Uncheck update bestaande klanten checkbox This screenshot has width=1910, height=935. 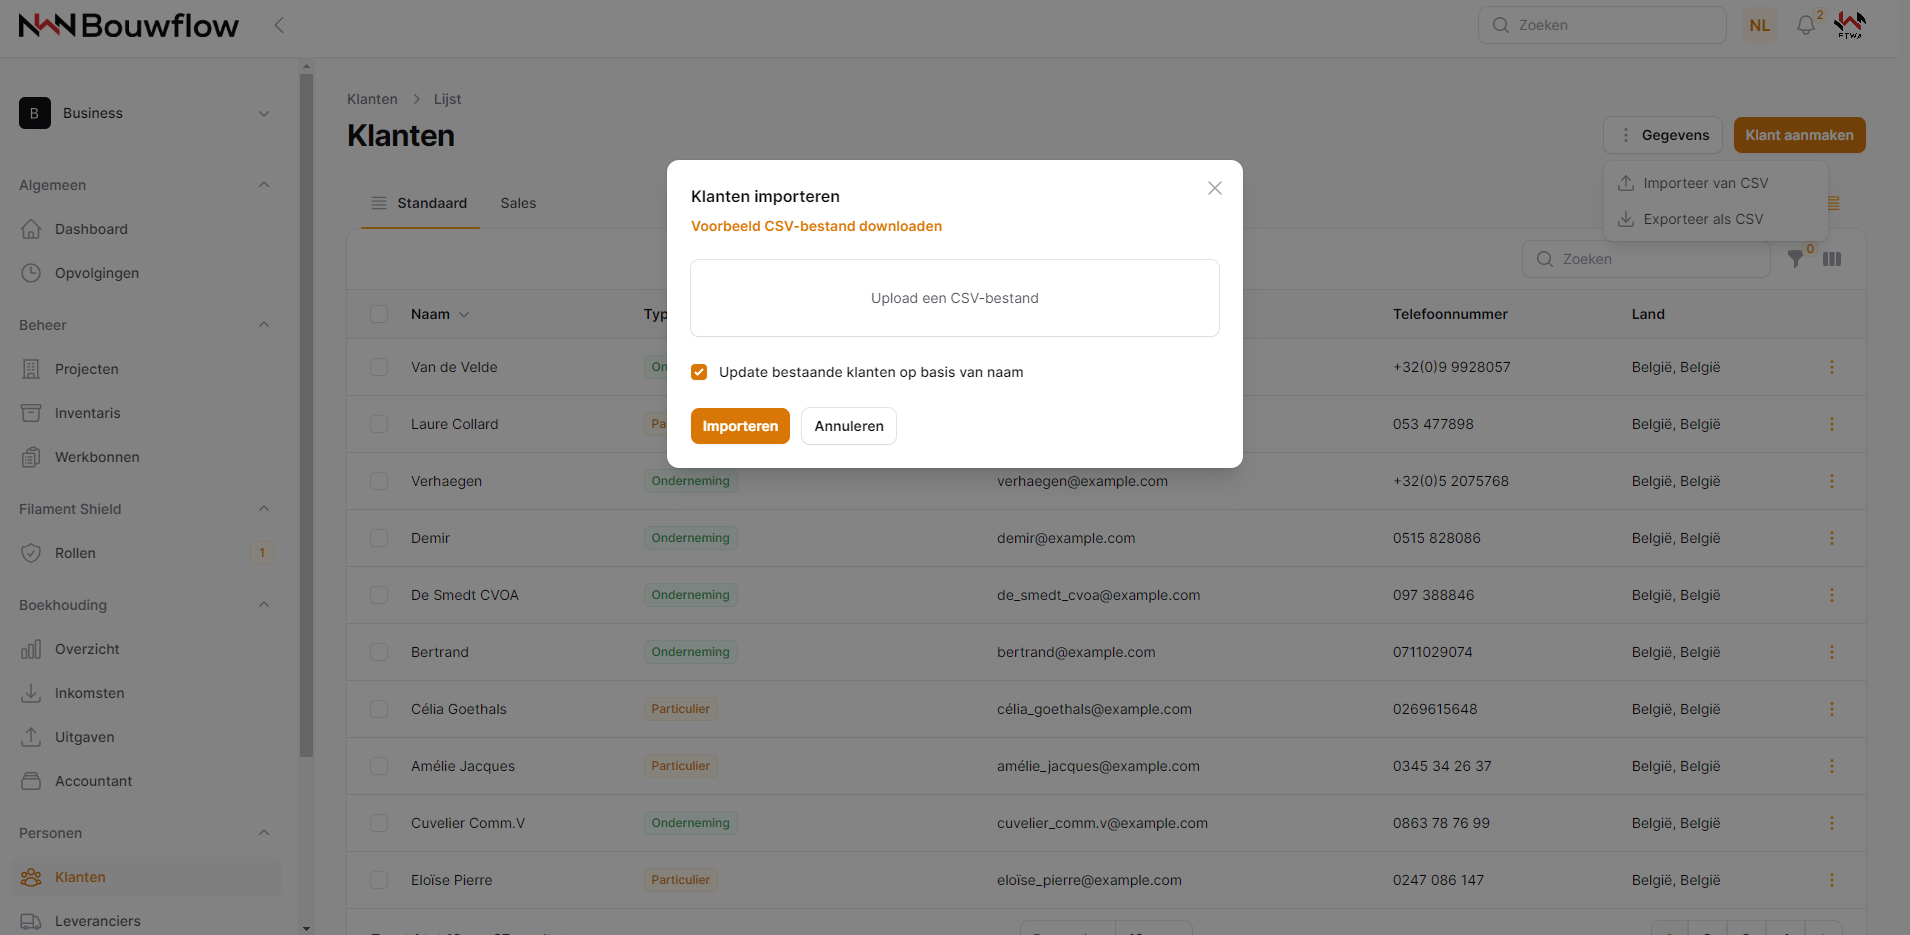coord(699,372)
